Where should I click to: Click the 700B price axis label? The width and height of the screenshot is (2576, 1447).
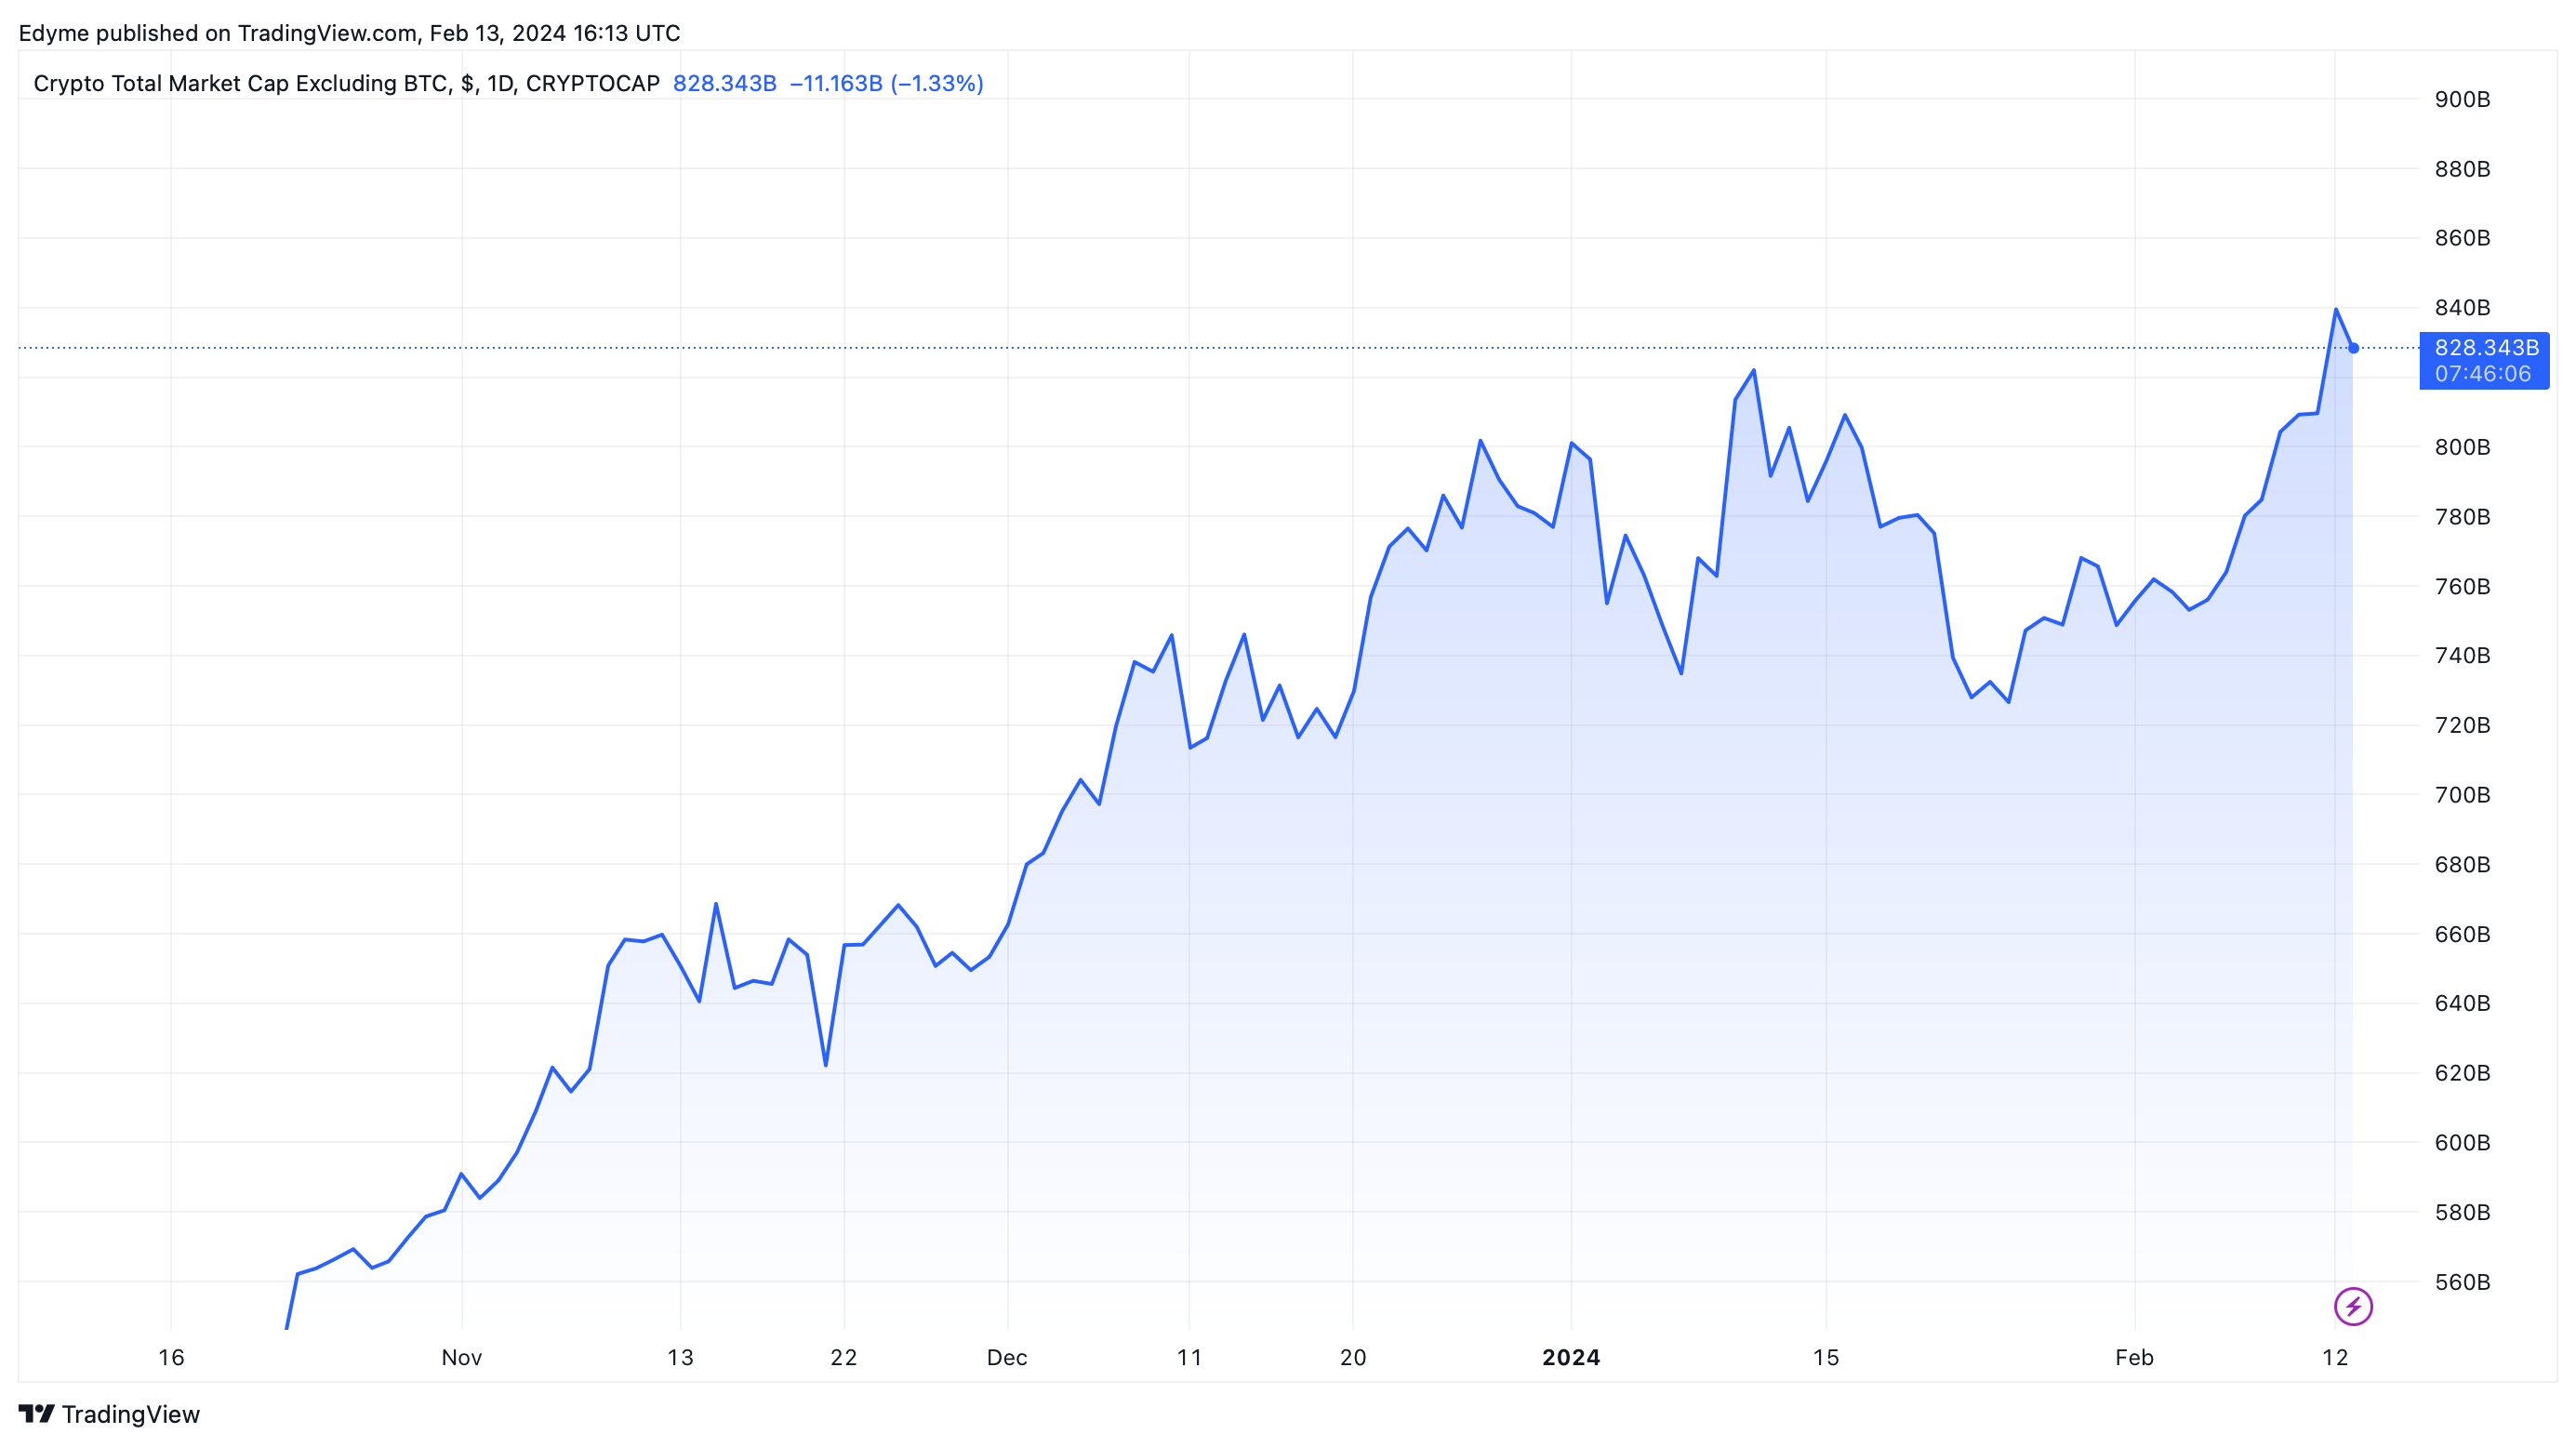point(2462,795)
